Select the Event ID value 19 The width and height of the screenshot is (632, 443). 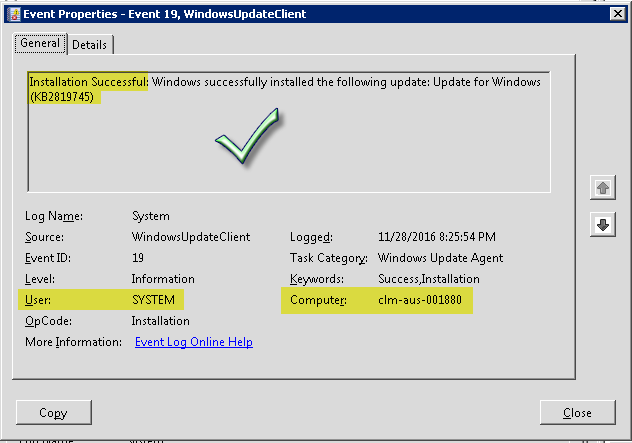[x=138, y=258]
